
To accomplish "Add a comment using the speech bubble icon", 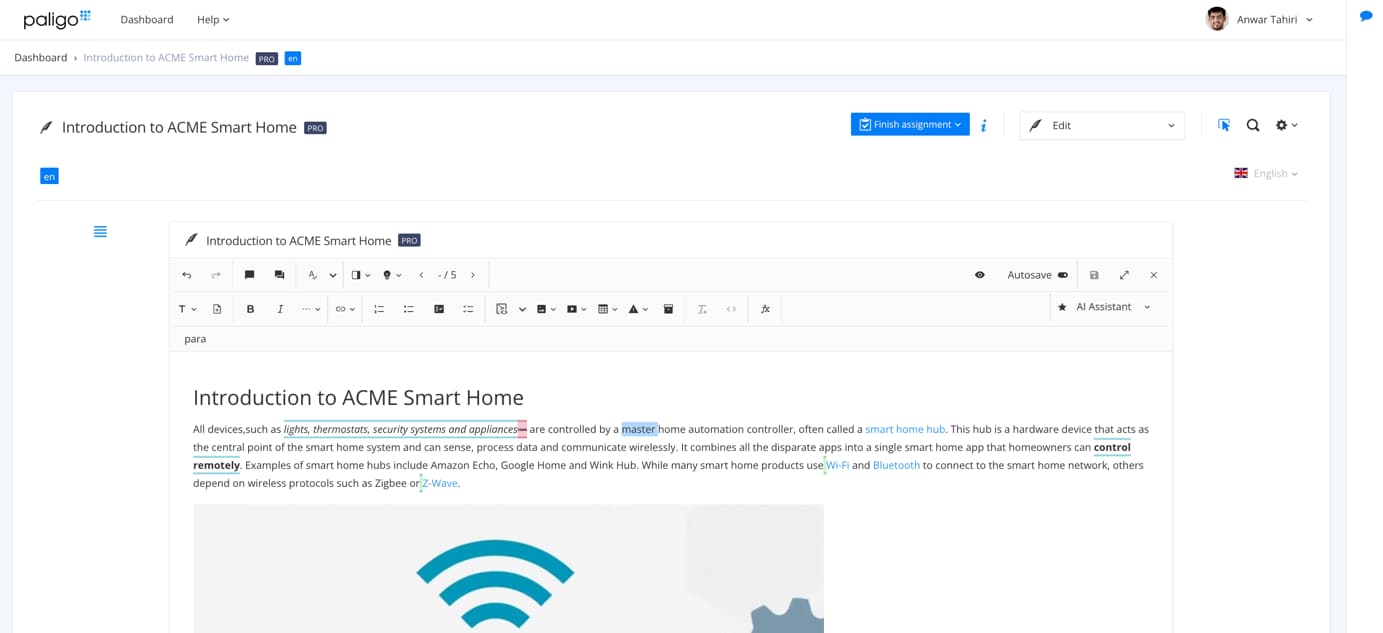I will coord(250,275).
